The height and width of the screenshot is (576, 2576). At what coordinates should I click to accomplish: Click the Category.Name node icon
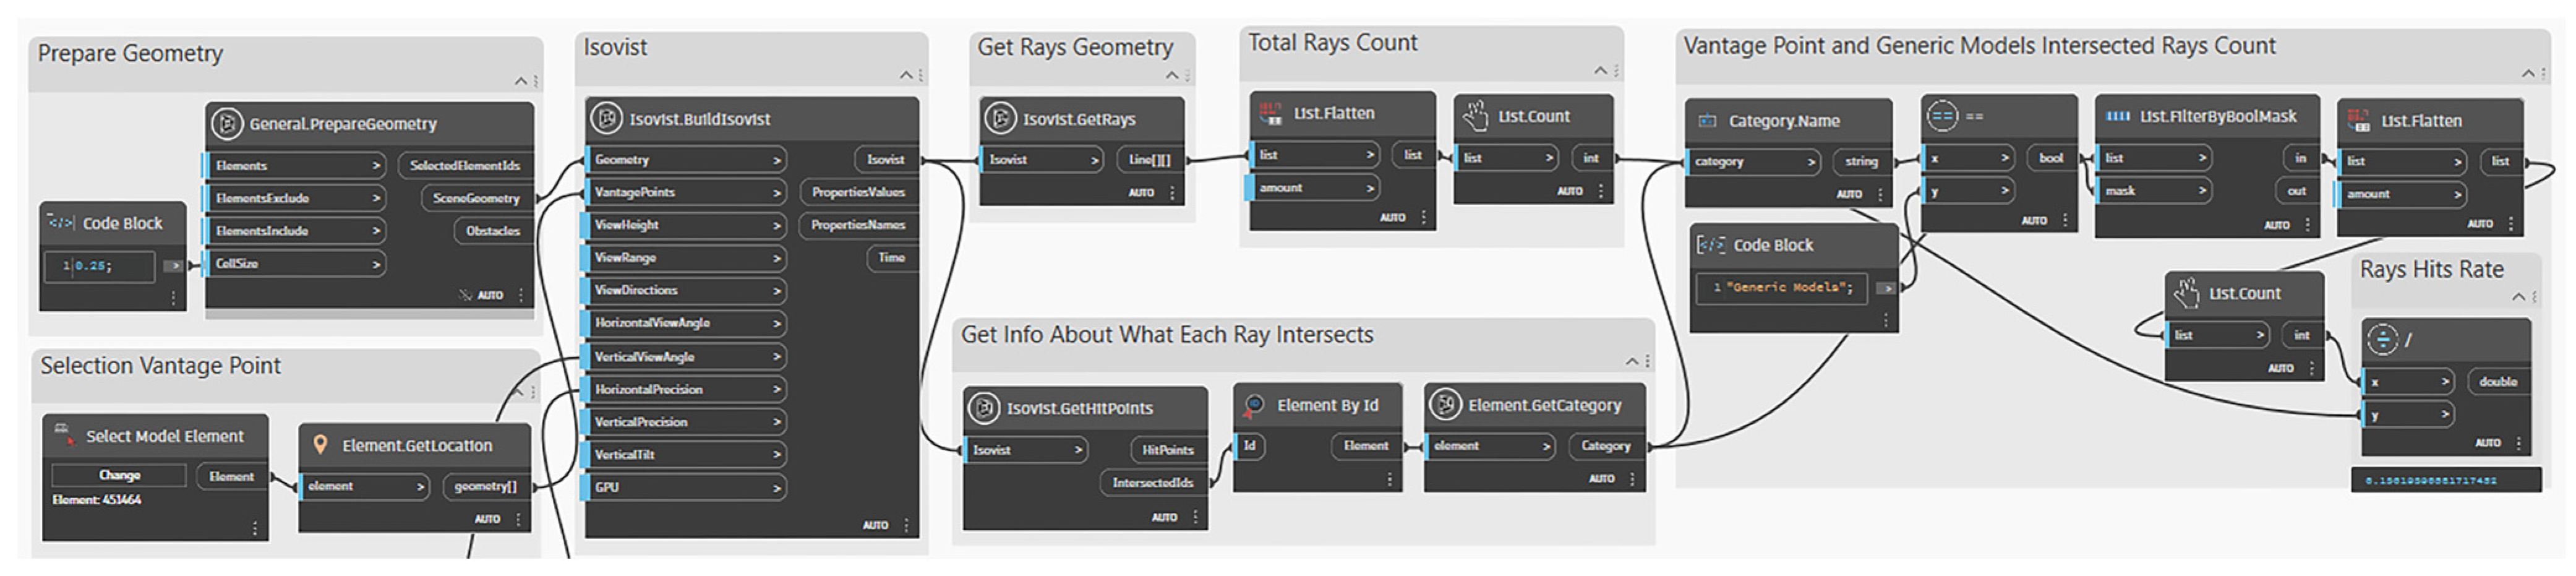click(1707, 121)
